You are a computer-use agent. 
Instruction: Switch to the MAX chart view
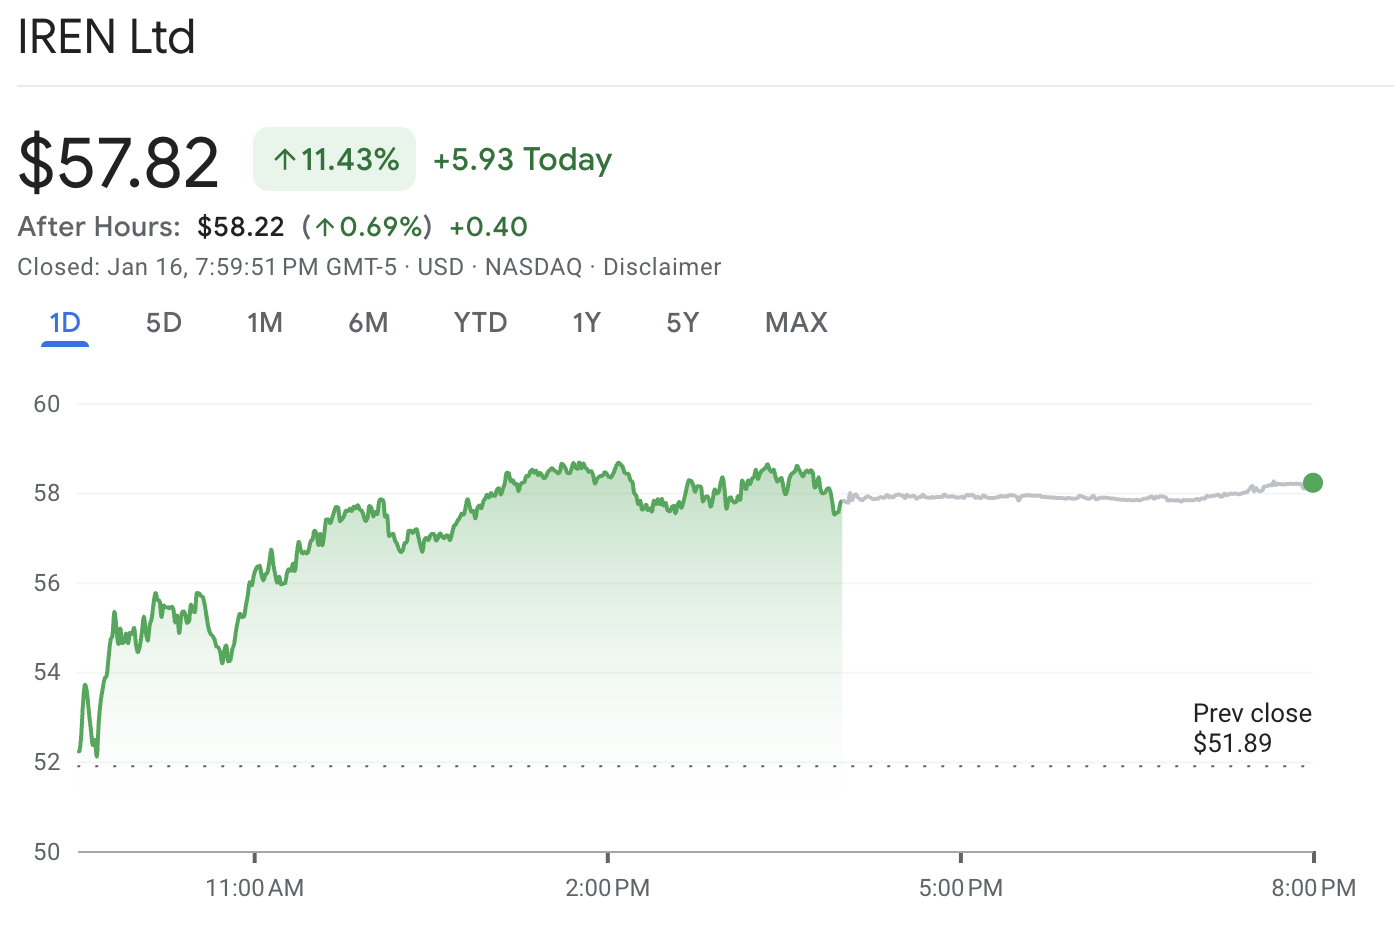pyautogui.click(x=796, y=322)
